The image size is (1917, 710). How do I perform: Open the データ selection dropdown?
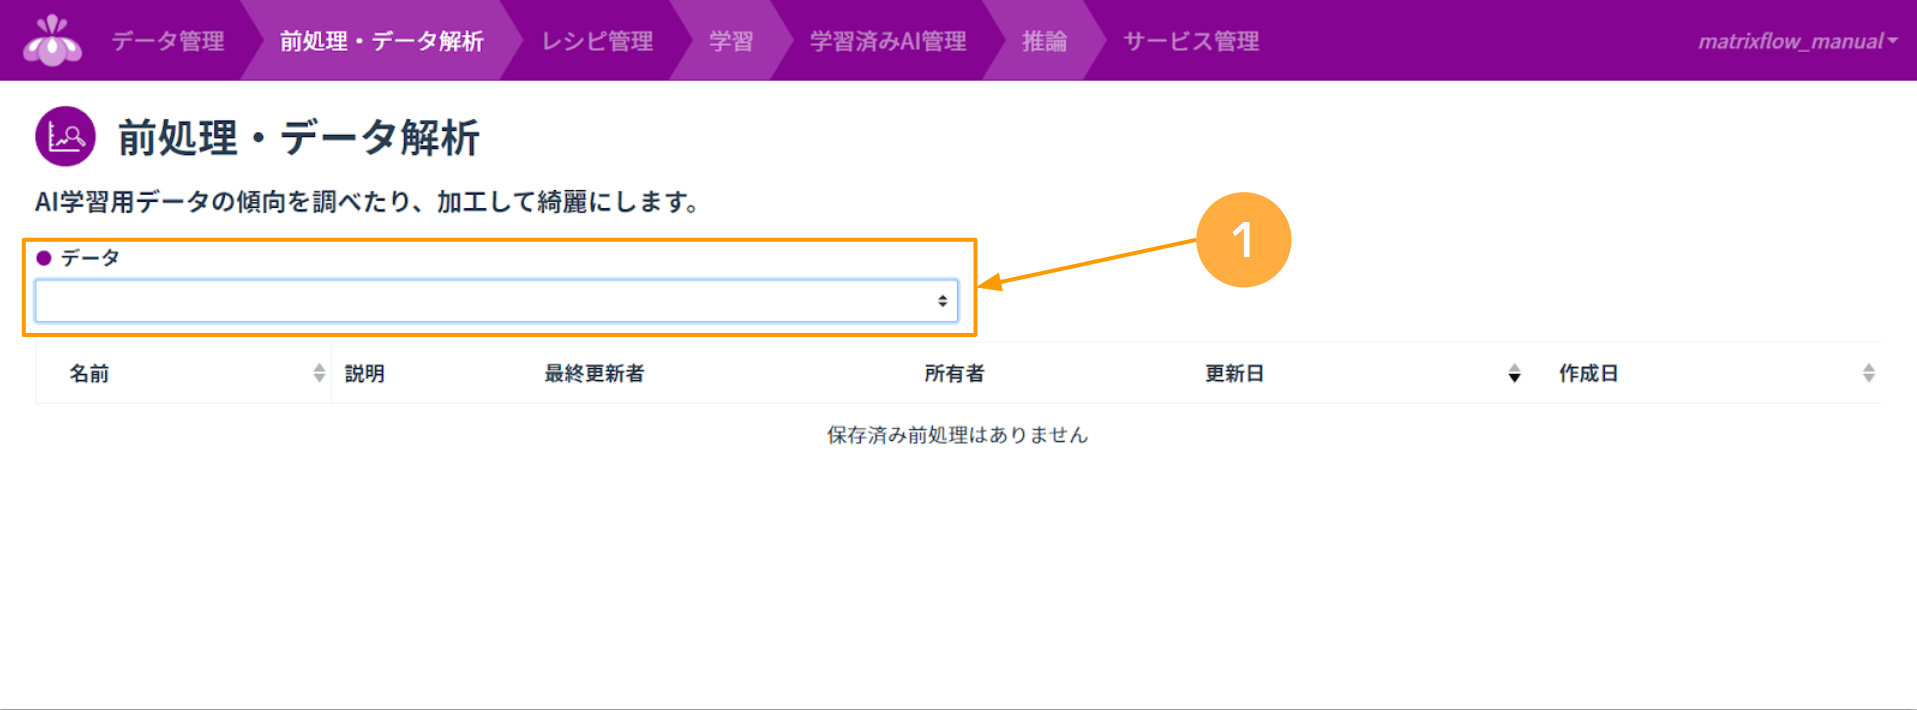tap(496, 301)
